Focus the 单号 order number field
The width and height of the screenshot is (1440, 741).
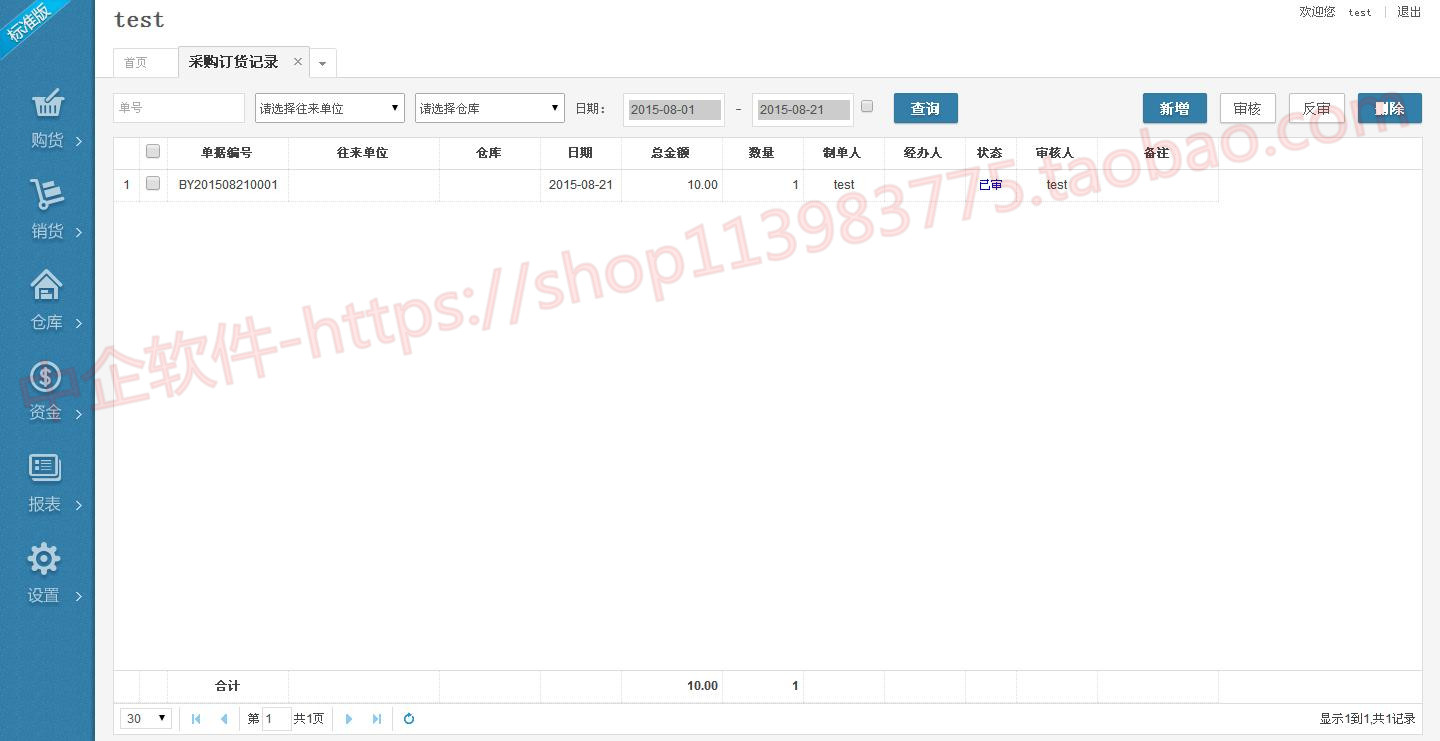point(179,108)
